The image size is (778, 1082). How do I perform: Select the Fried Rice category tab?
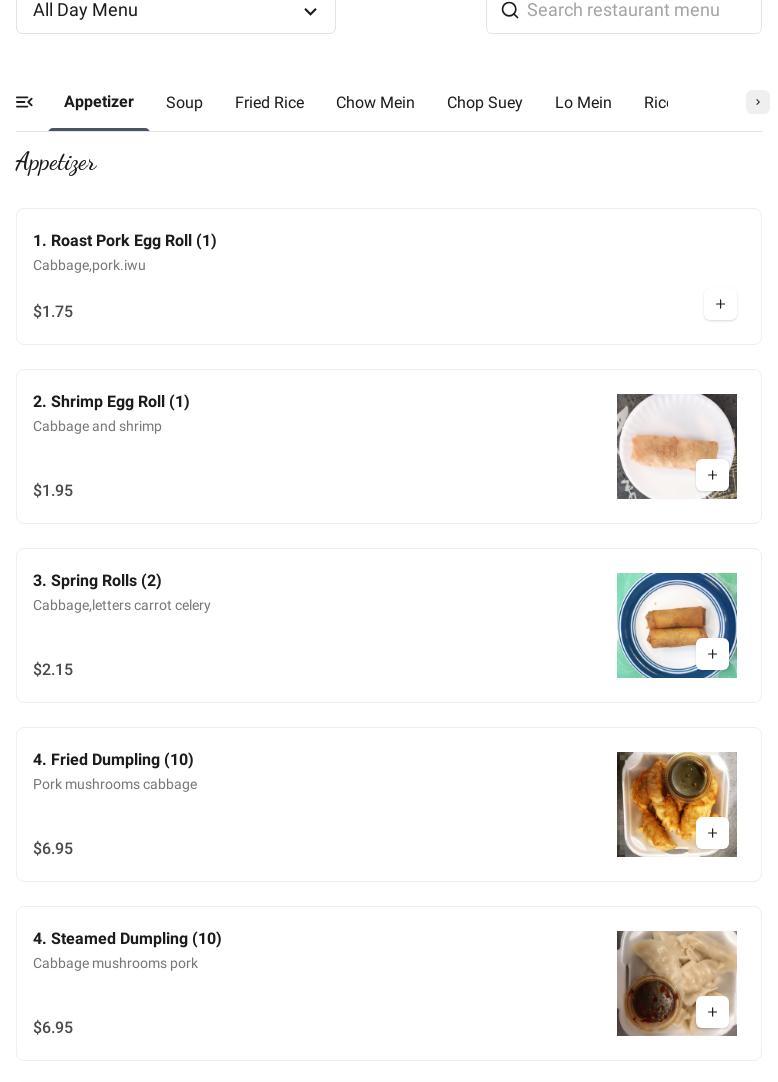(x=269, y=103)
